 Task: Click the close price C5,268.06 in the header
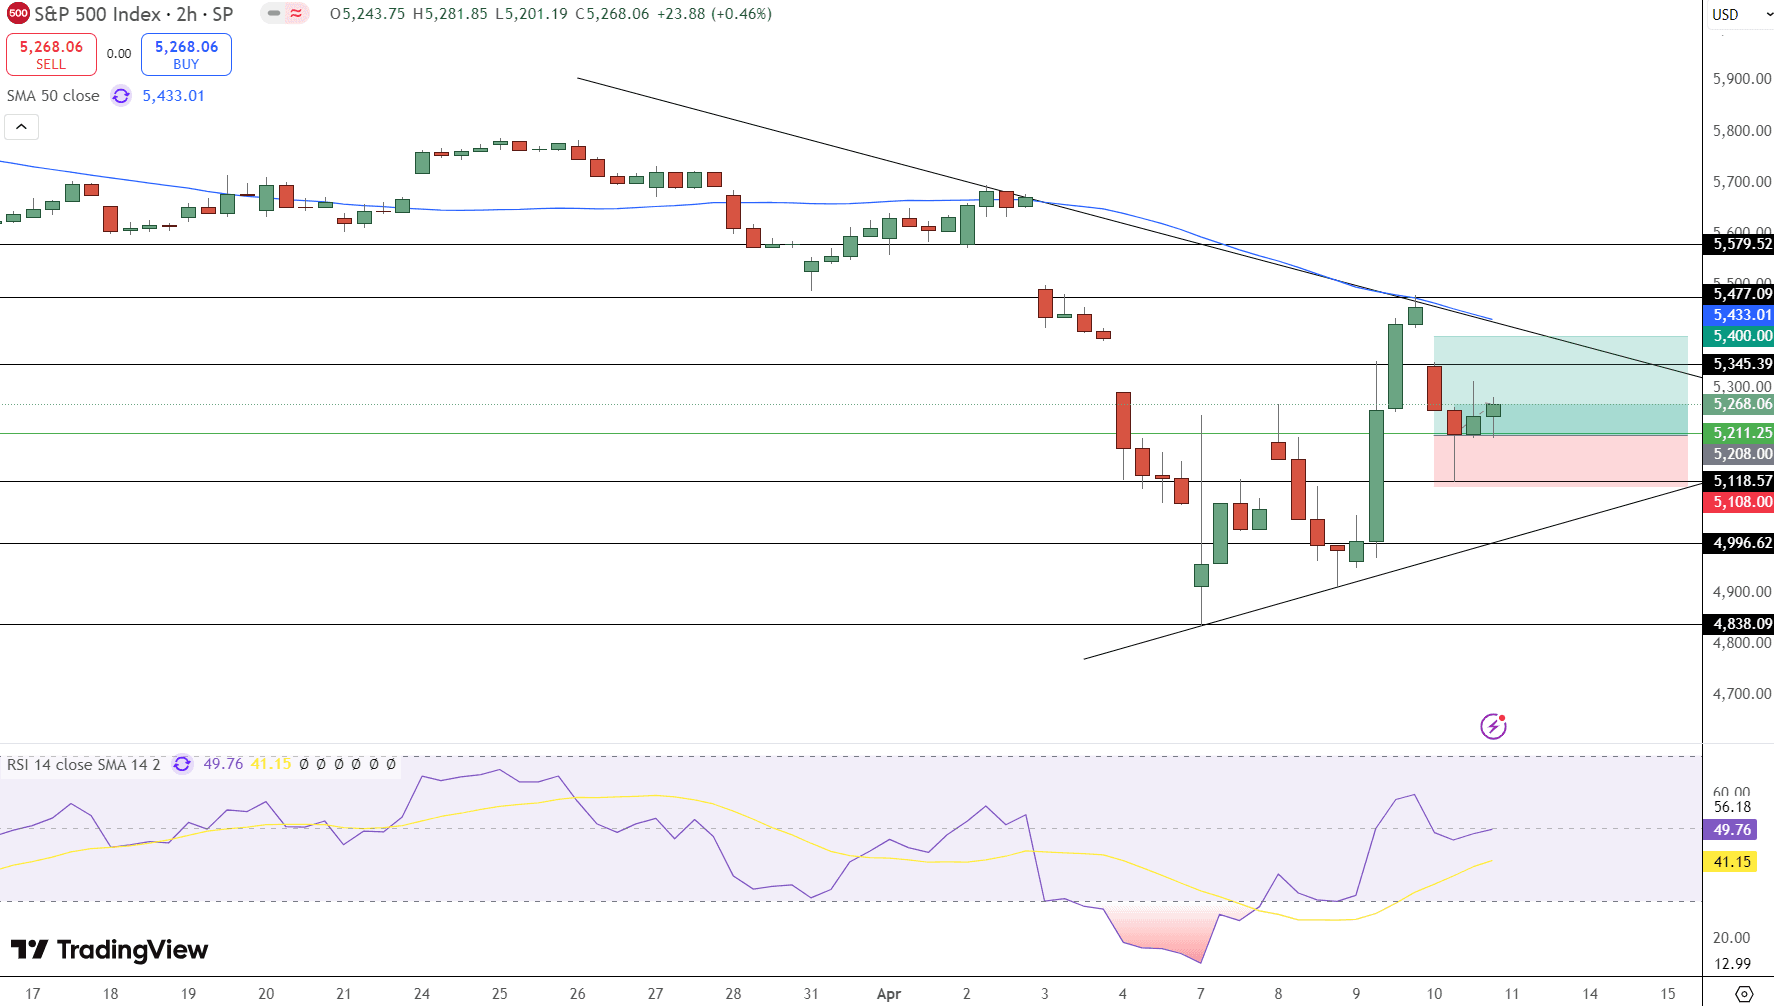[x=612, y=14]
